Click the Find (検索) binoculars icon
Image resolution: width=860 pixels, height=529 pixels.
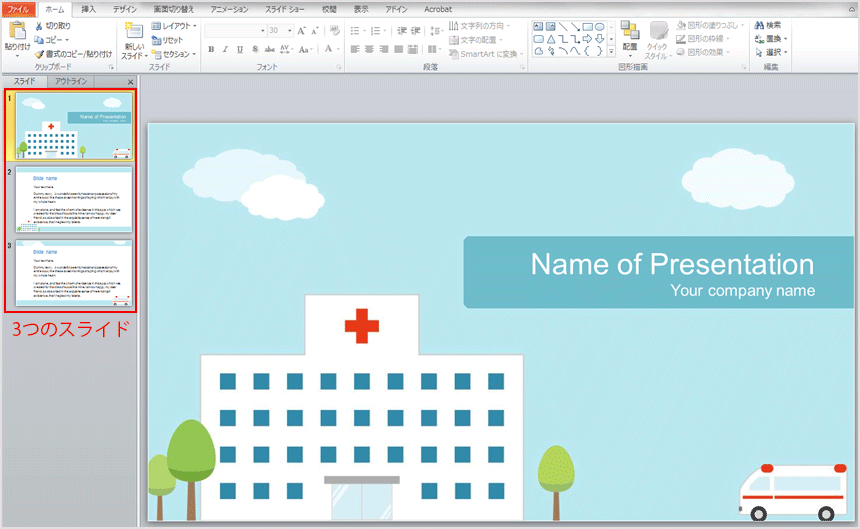759,25
